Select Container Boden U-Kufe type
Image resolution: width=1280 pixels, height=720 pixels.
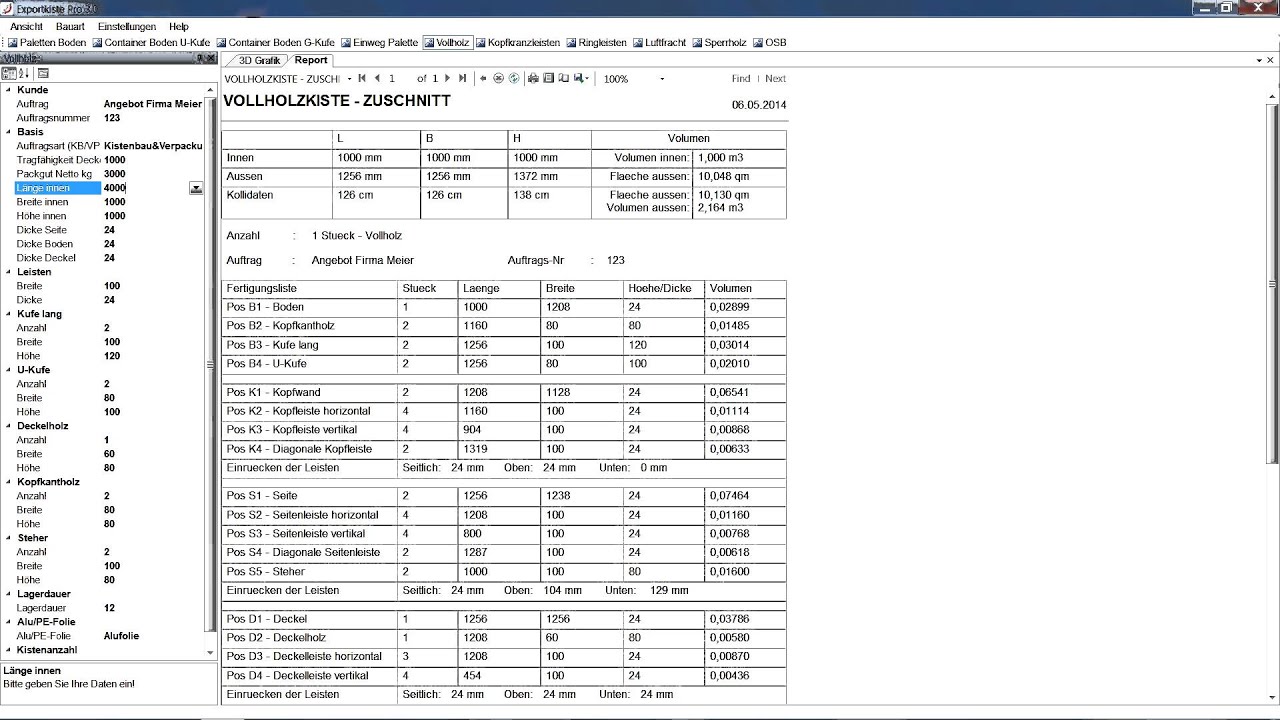(151, 43)
